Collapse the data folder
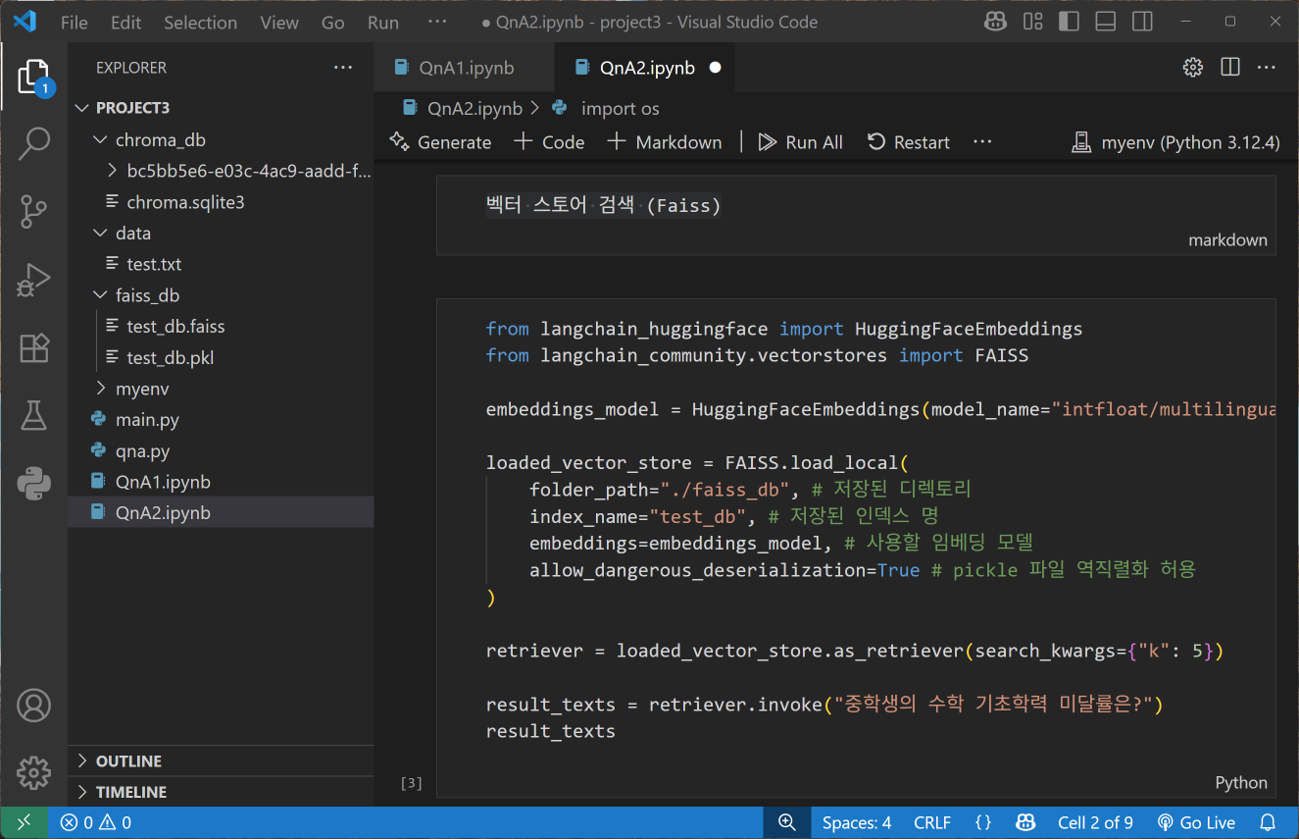This screenshot has width=1299, height=839. point(221,233)
